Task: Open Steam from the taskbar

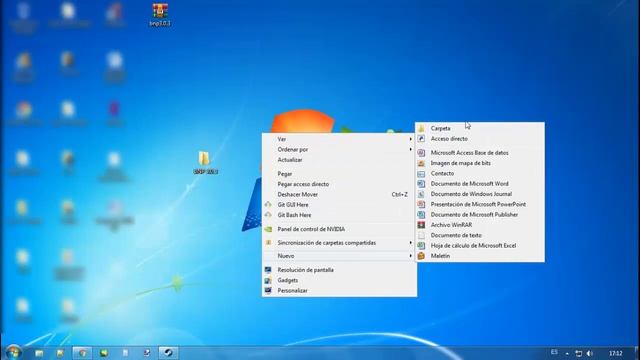Action: (168, 353)
